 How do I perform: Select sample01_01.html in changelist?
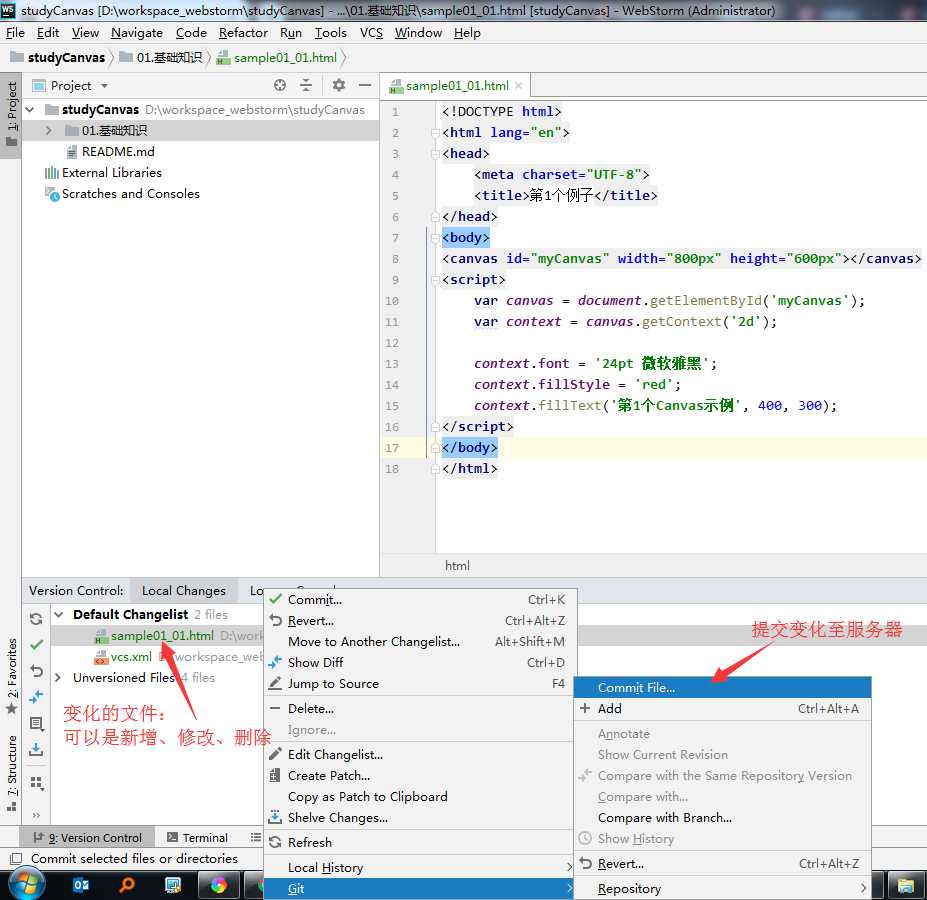tap(162, 636)
